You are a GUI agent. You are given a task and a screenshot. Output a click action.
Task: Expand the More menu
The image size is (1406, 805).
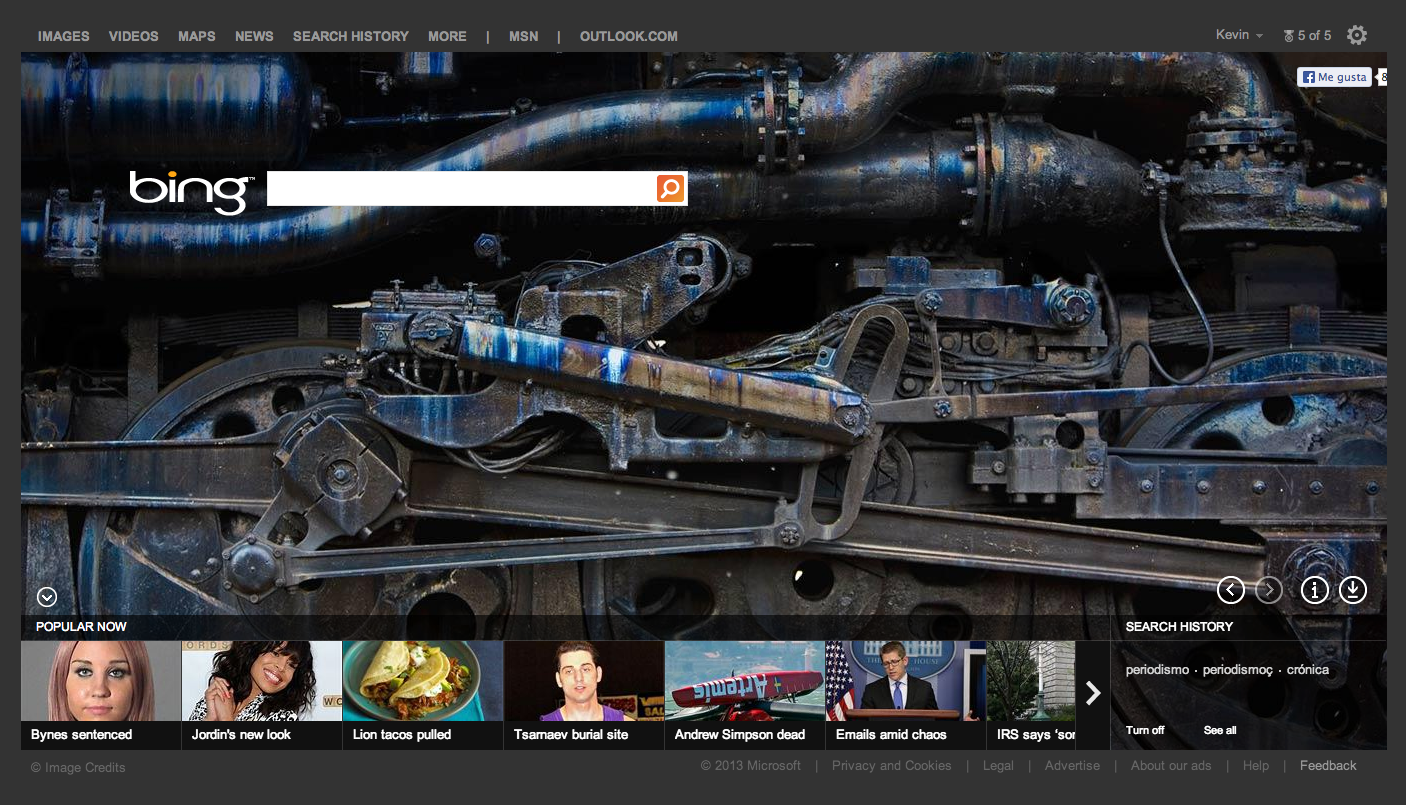point(447,36)
